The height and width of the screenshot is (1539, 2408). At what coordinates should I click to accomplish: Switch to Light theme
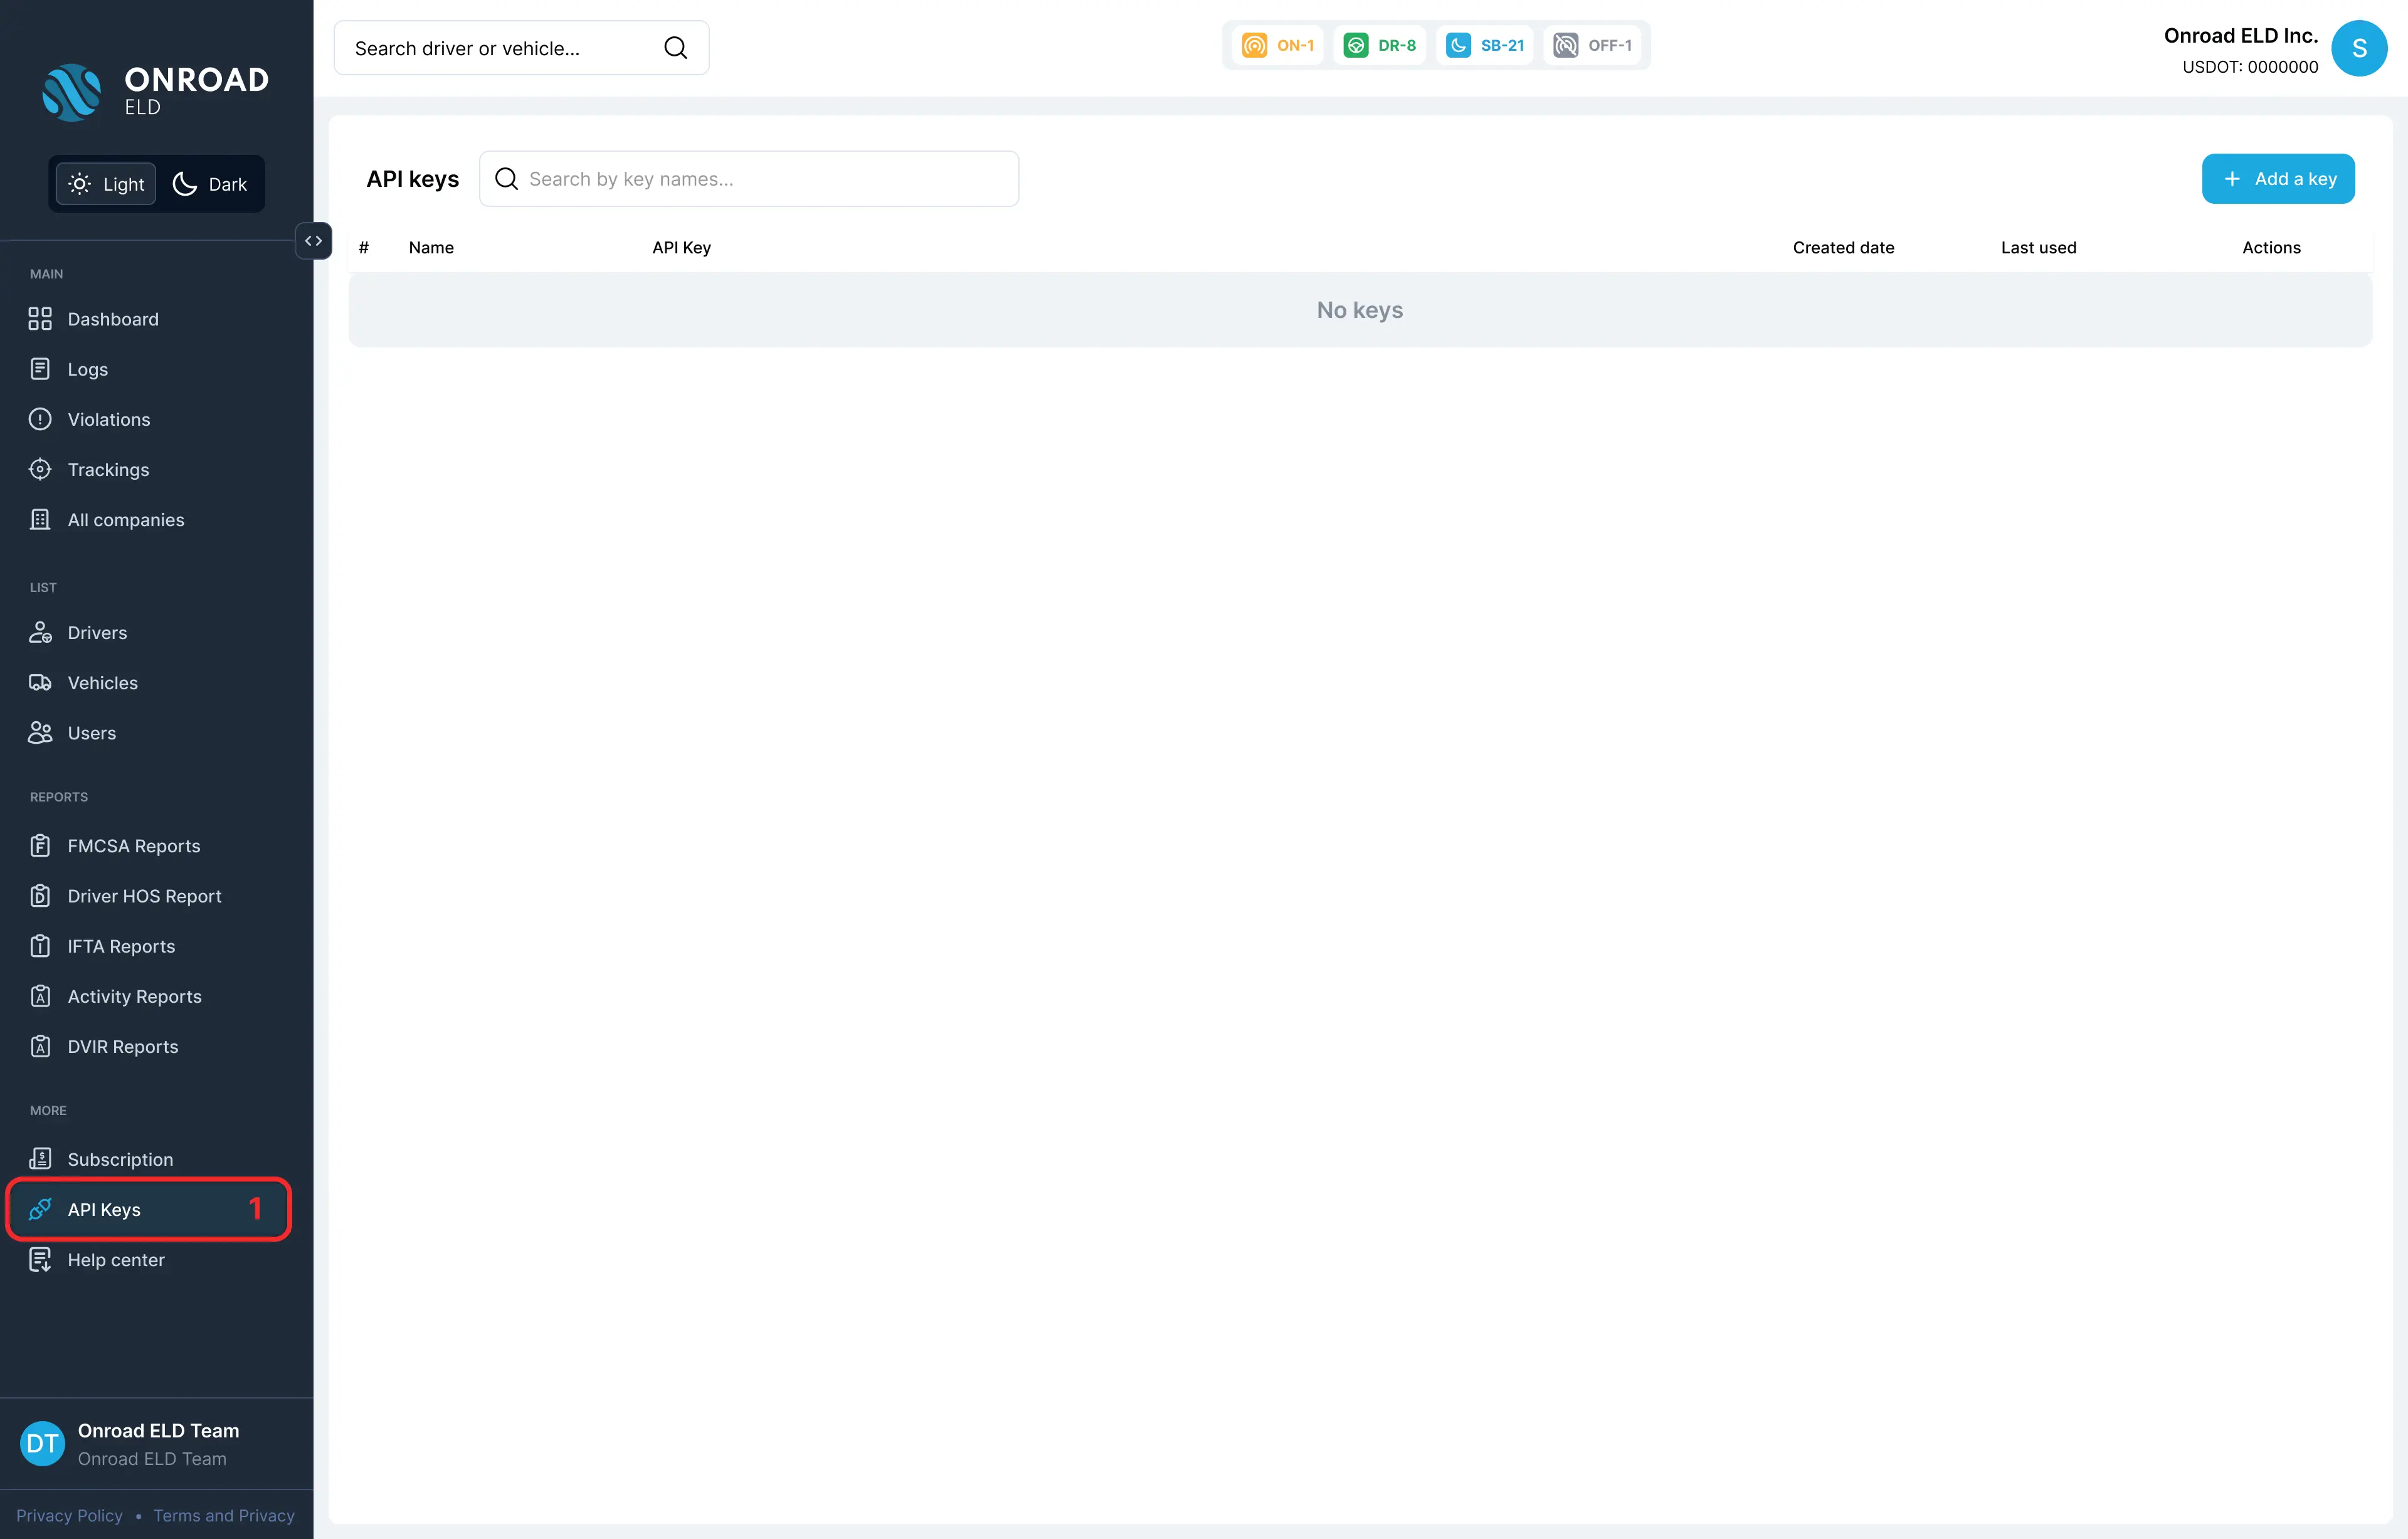(x=106, y=184)
